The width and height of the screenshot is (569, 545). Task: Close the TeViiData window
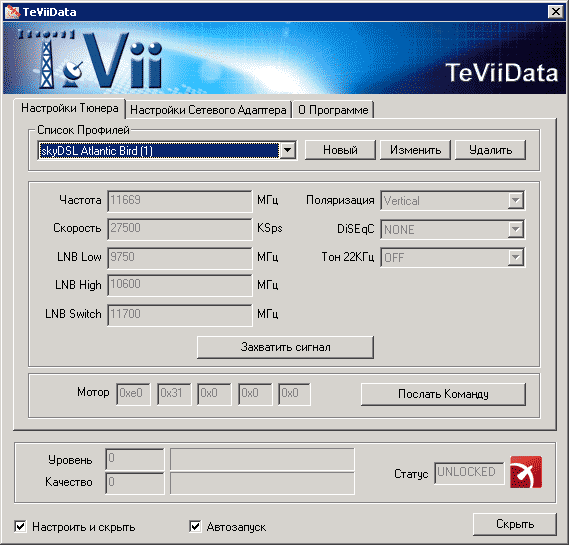(556, 12)
